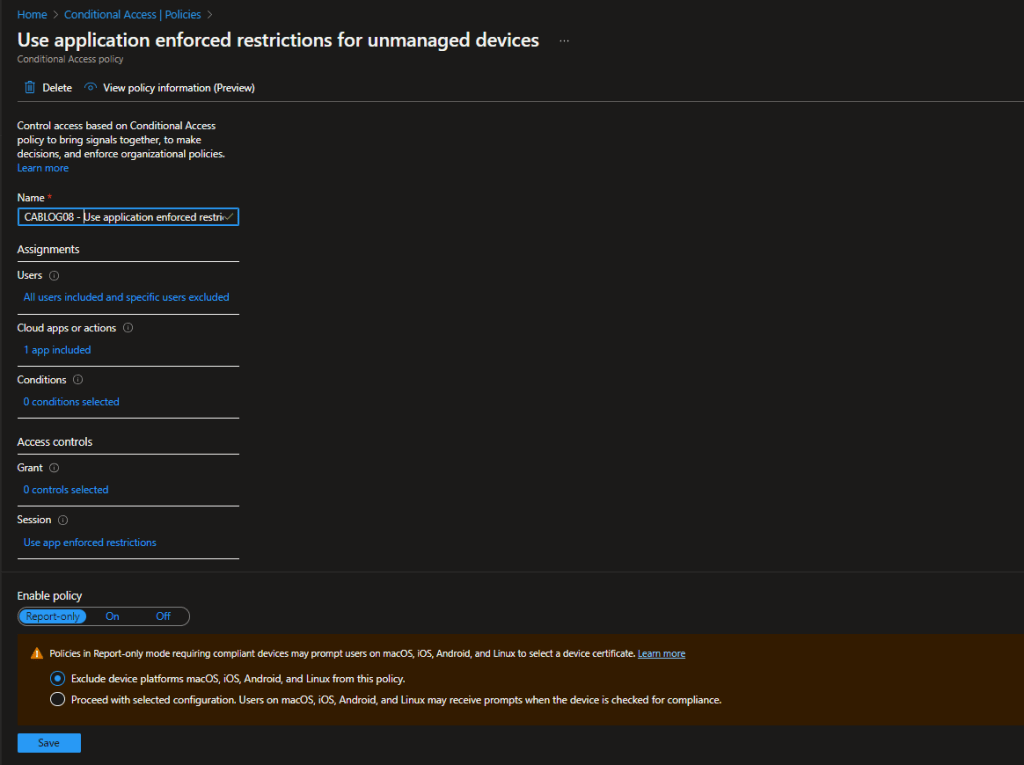1024x765 pixels.
Task: Open the ellipsis more options menu
Action: click(565, 41)
